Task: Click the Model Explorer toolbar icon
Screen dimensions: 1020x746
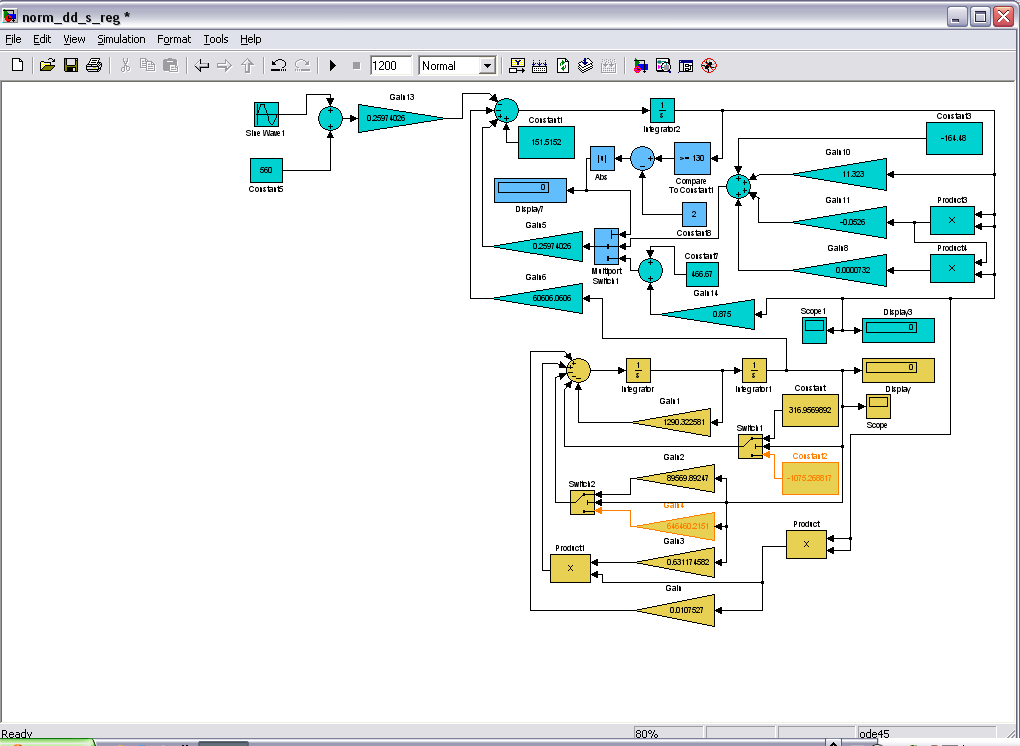Action: pyautogui.click(x=663, y=66)
